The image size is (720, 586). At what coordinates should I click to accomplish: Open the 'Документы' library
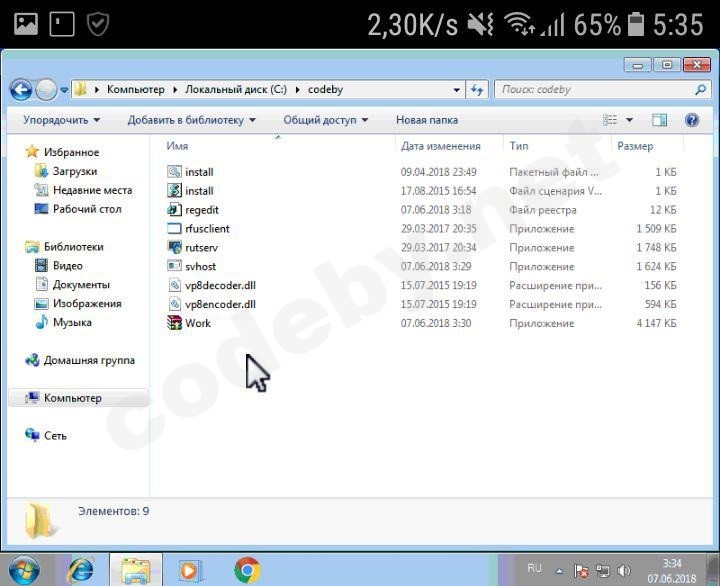(x=73, y=284)
